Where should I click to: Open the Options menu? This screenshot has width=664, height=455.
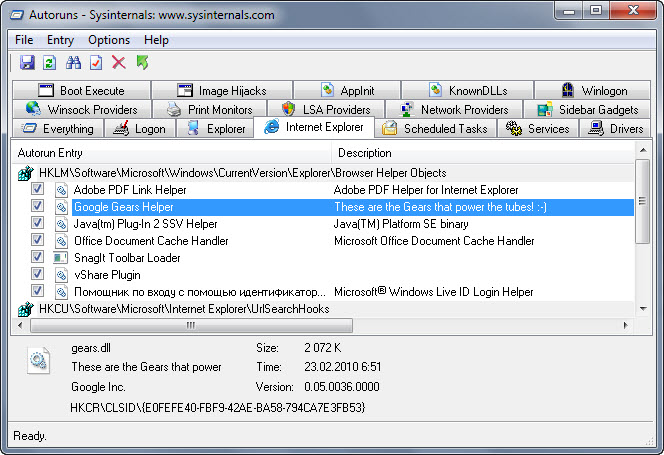click(x=109, y=40)
